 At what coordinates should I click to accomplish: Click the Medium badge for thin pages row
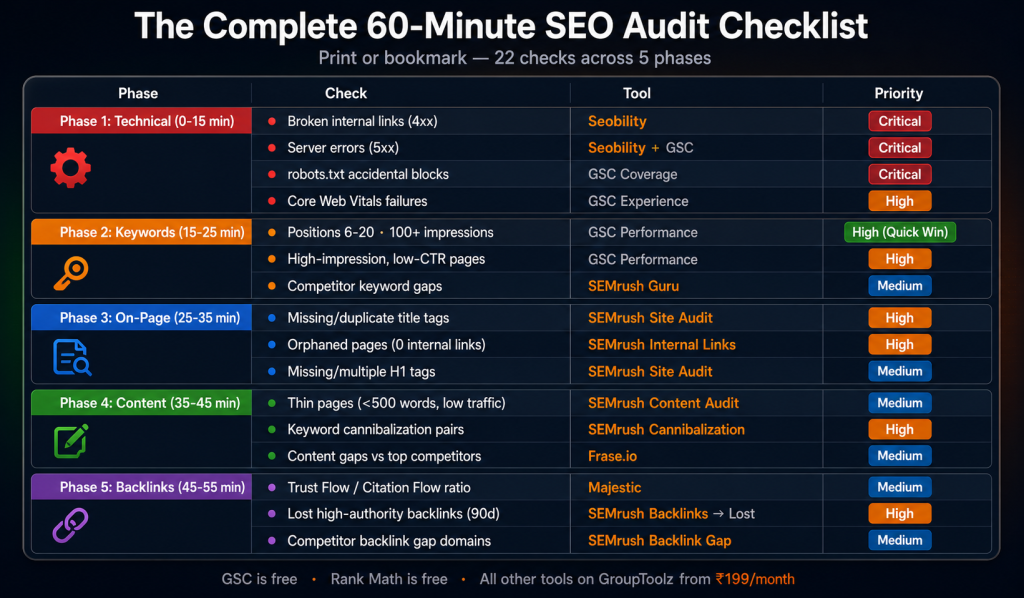900,403
